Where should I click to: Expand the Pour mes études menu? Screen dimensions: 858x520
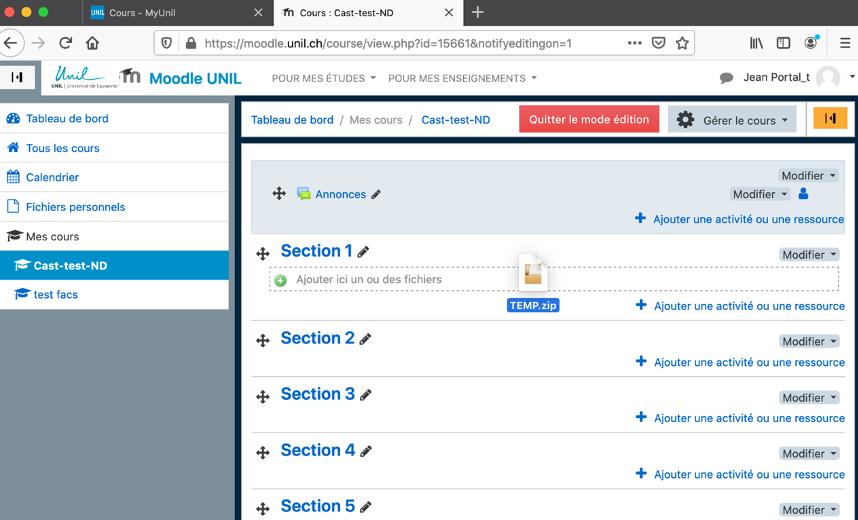[323, 78]
